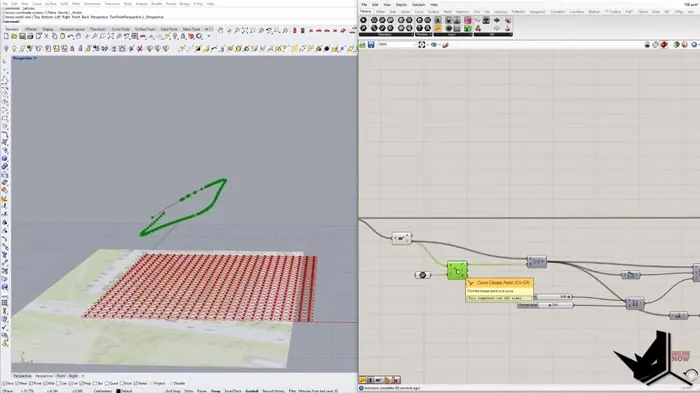Screen dimensions: 700x393
Task: Click the Grasshopper sketch pencil icon
Action: (x=446, y=45)
